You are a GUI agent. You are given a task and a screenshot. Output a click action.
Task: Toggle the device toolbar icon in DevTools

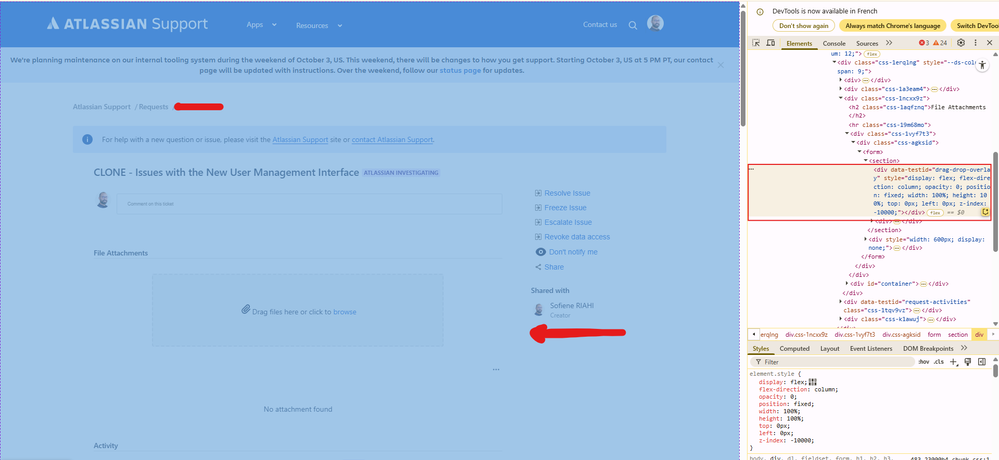pyautogui.click(x=770, y=43)
